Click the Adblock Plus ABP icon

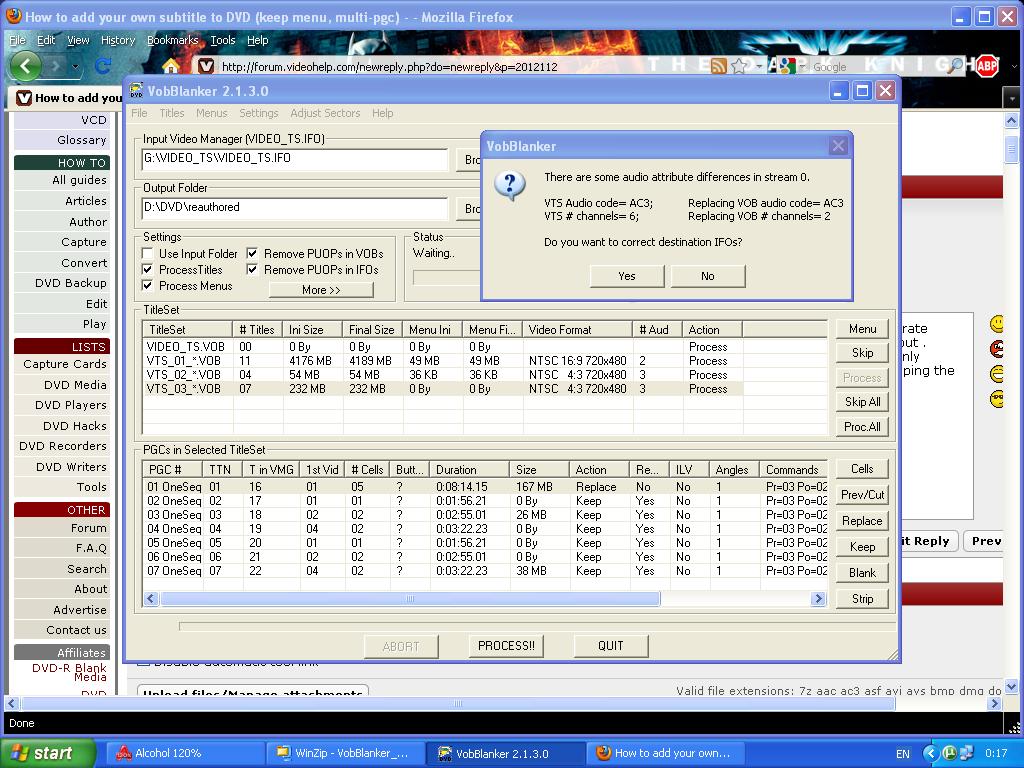pos(987,66)
